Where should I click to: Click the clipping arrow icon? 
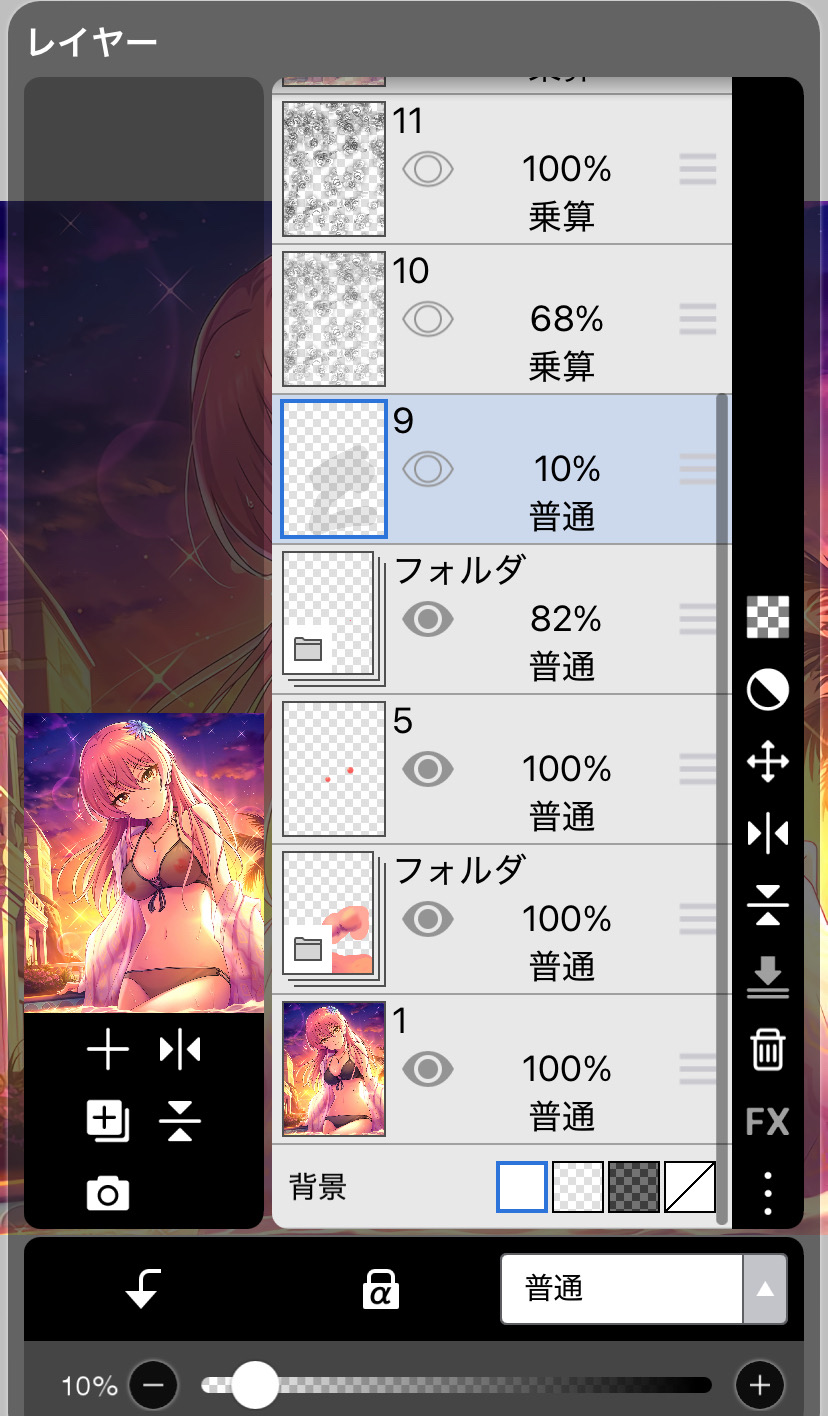coord(142,1290)
